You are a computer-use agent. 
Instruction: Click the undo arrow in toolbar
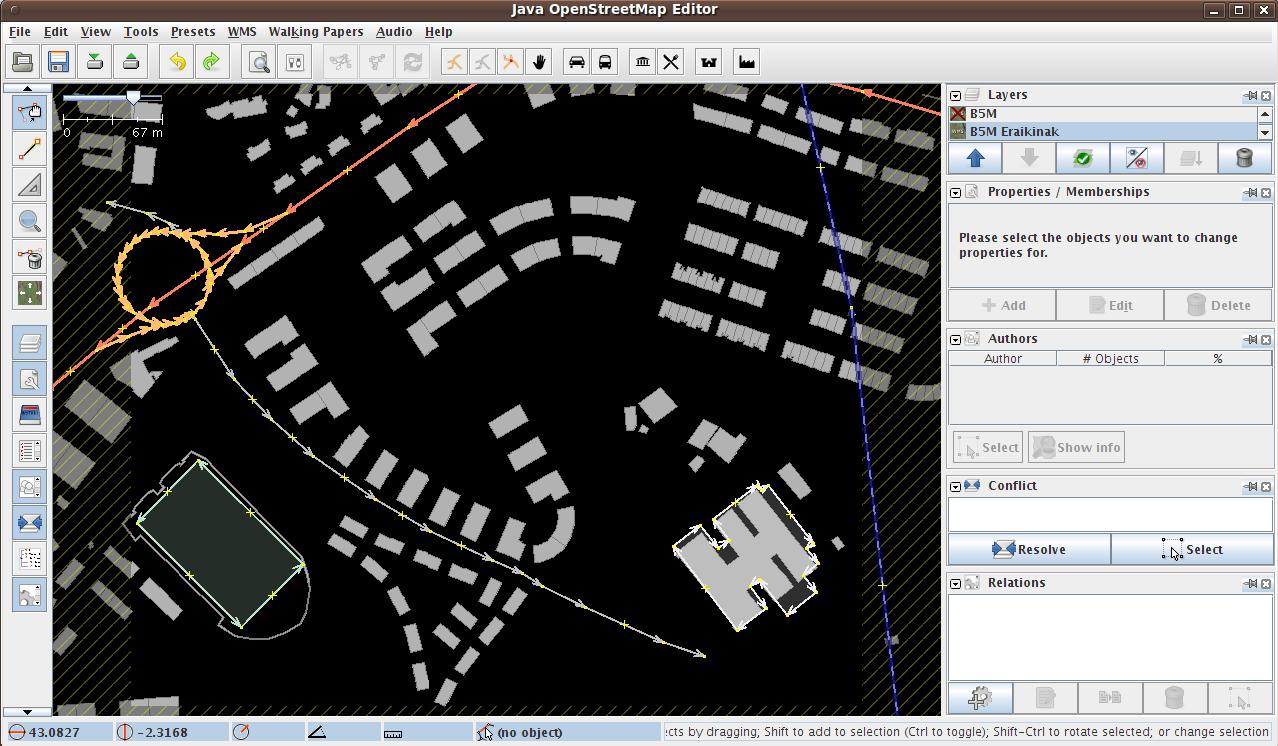[177, 62]
